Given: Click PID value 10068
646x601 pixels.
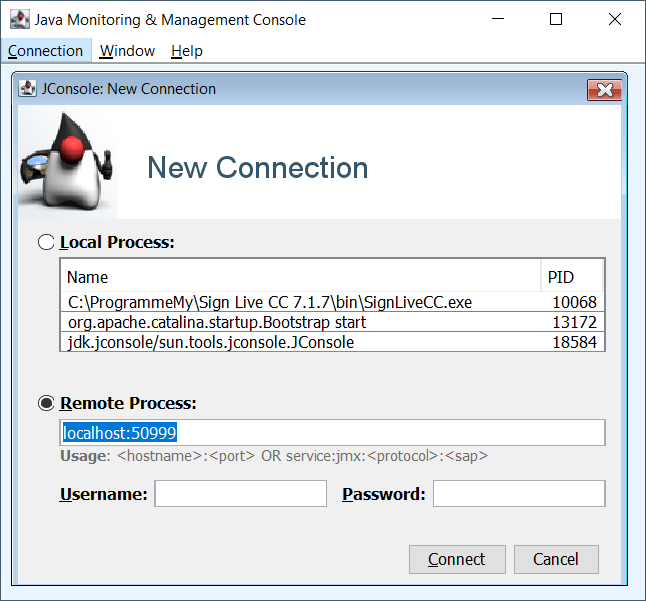Looking at the screenshot, I should tap(574, 302).
